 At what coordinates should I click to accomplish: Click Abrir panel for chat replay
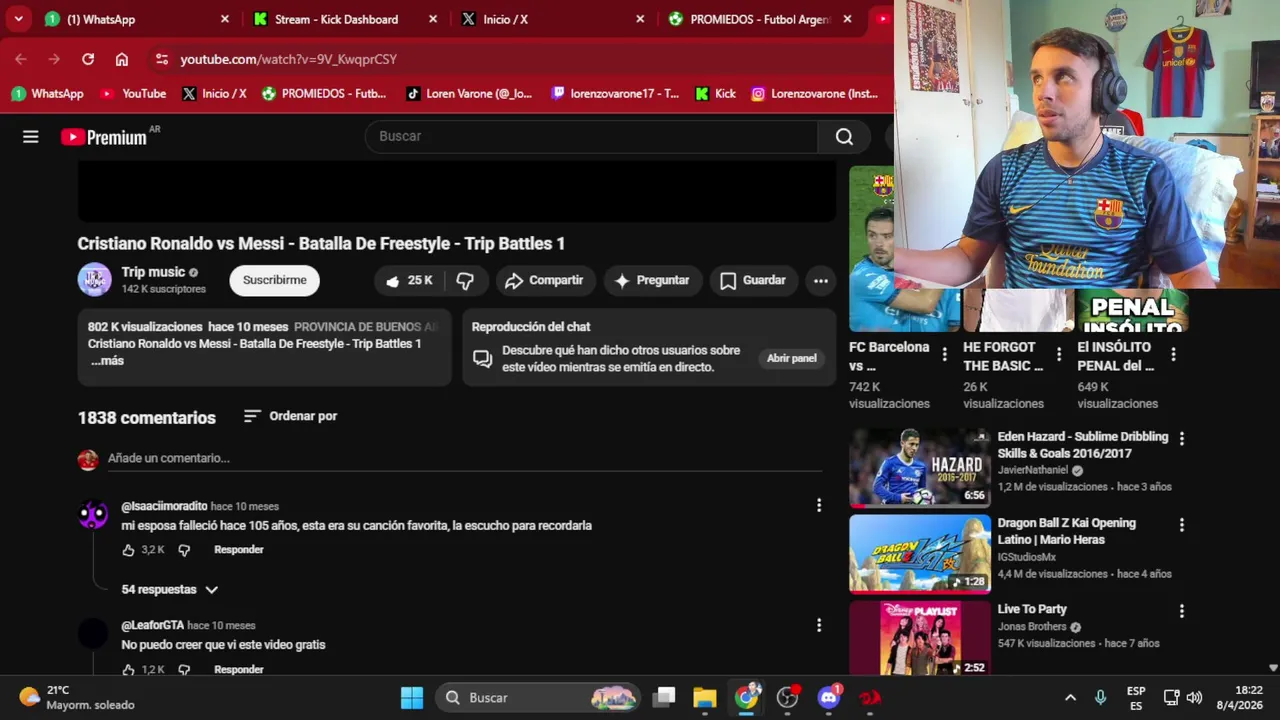tap(791, 359)
